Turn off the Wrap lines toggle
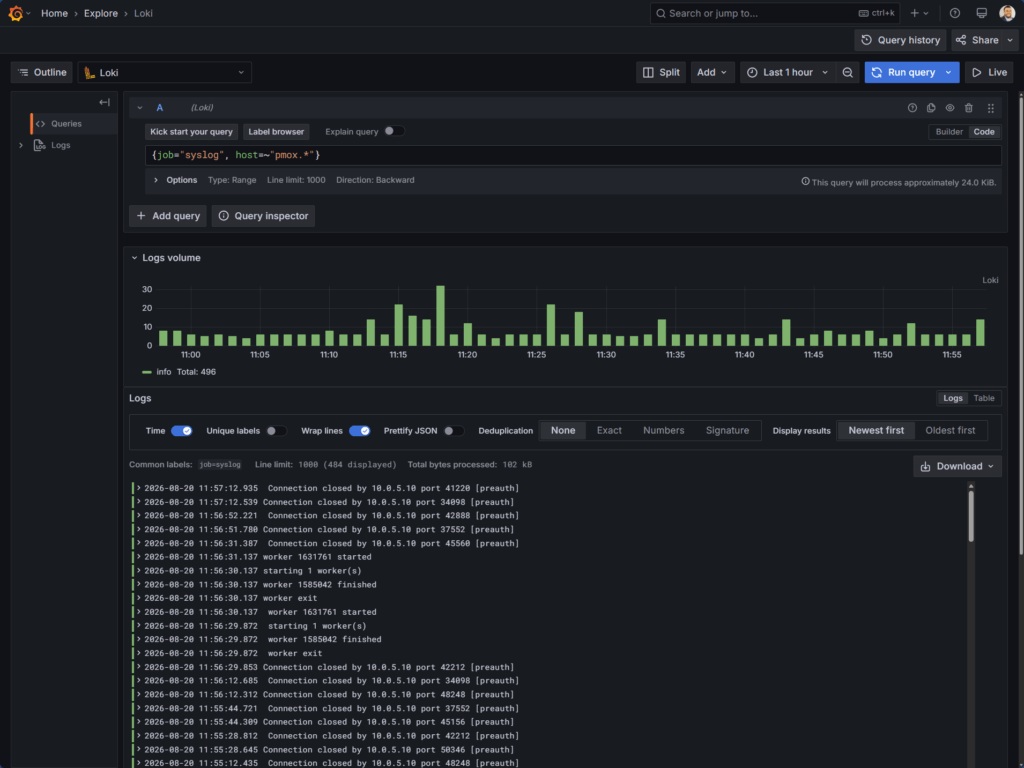 pyautogui.click(x=359, y=430)
